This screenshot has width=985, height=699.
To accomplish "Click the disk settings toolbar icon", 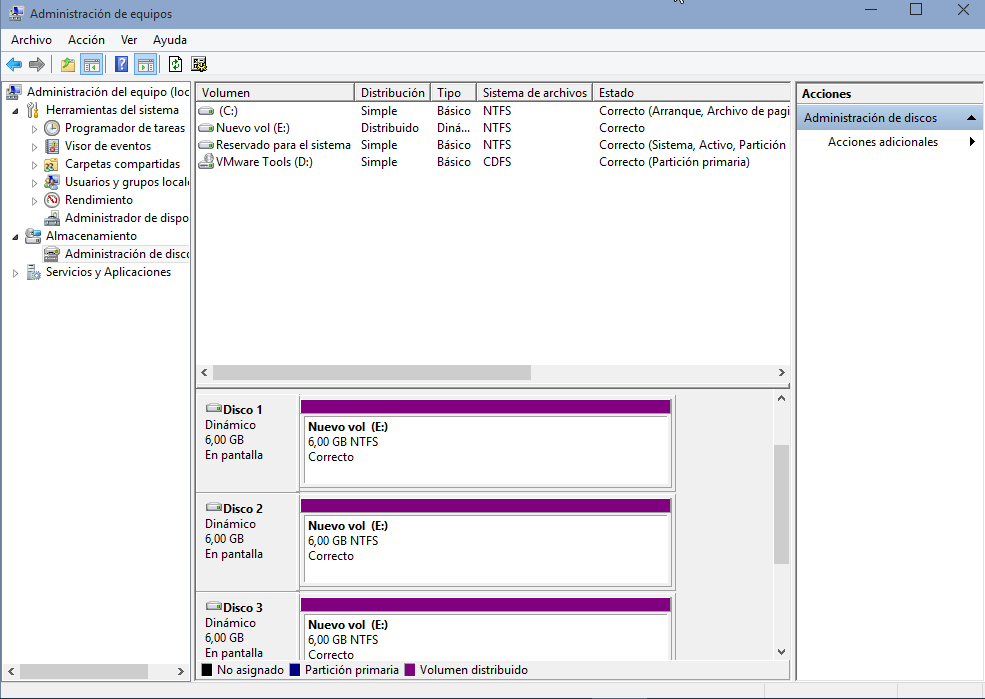I will click(x=199, y=64).
